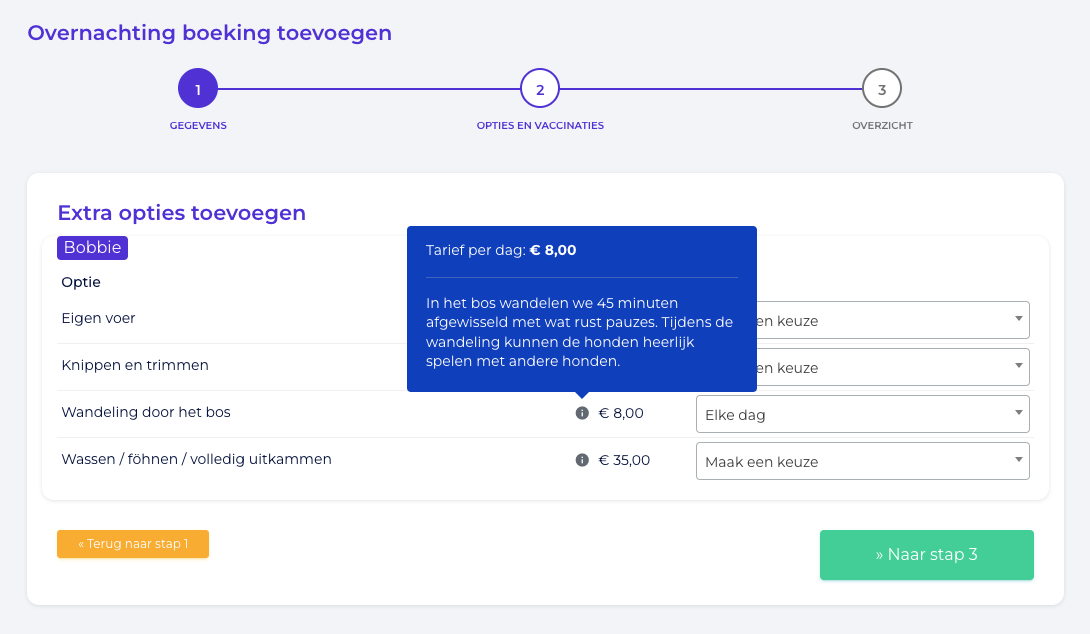Click the 'Extra opties toevoegen' heading
Image resolution: width=1090 pixels, height=634 pixels.
(x=181, y=213)
